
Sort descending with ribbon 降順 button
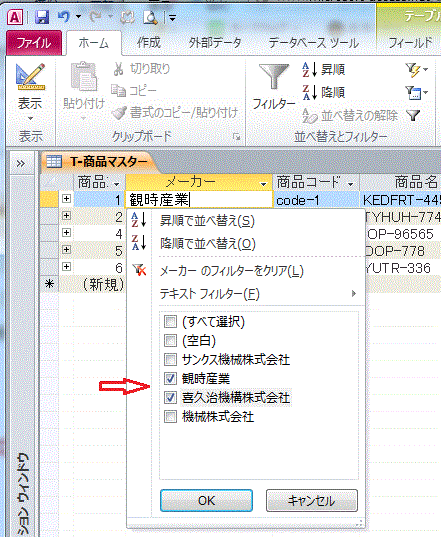[x=324, y=92]
